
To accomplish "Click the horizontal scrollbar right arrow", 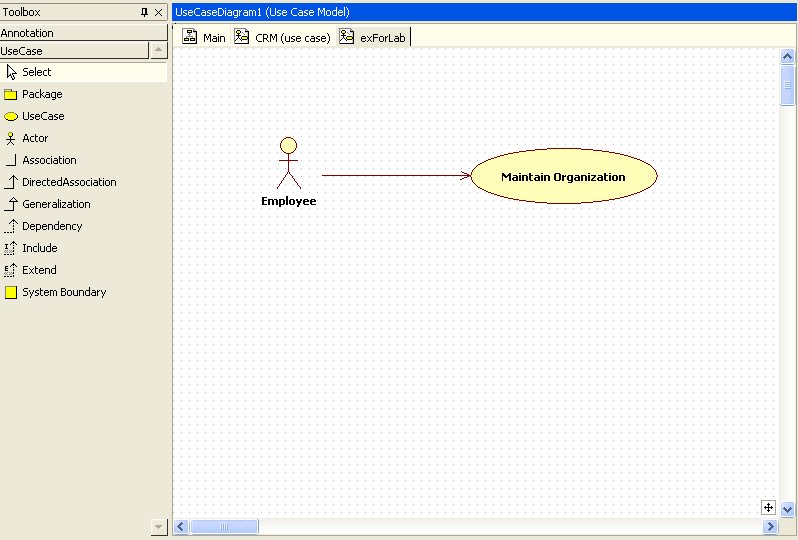I will click(x=771, y=526).
